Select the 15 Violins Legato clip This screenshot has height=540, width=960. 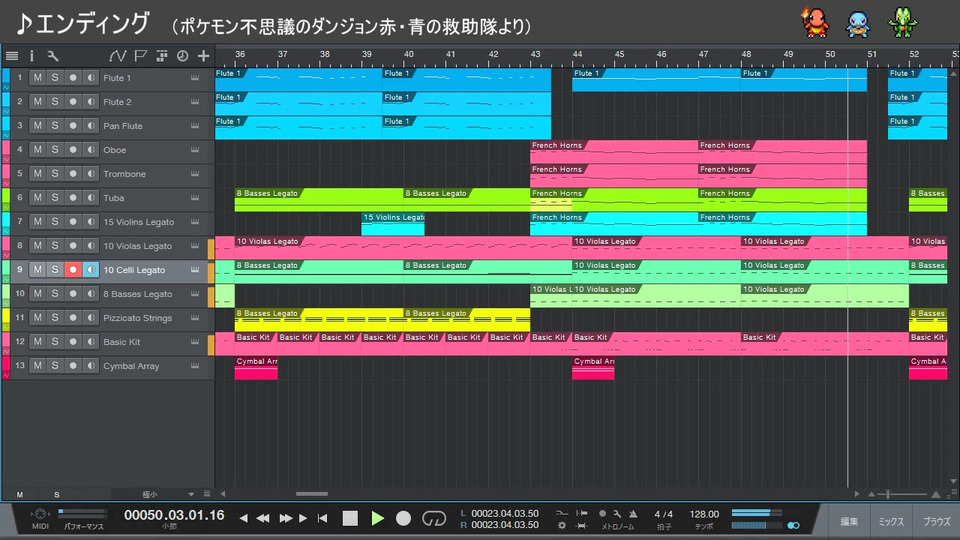(x=392, y=223)
